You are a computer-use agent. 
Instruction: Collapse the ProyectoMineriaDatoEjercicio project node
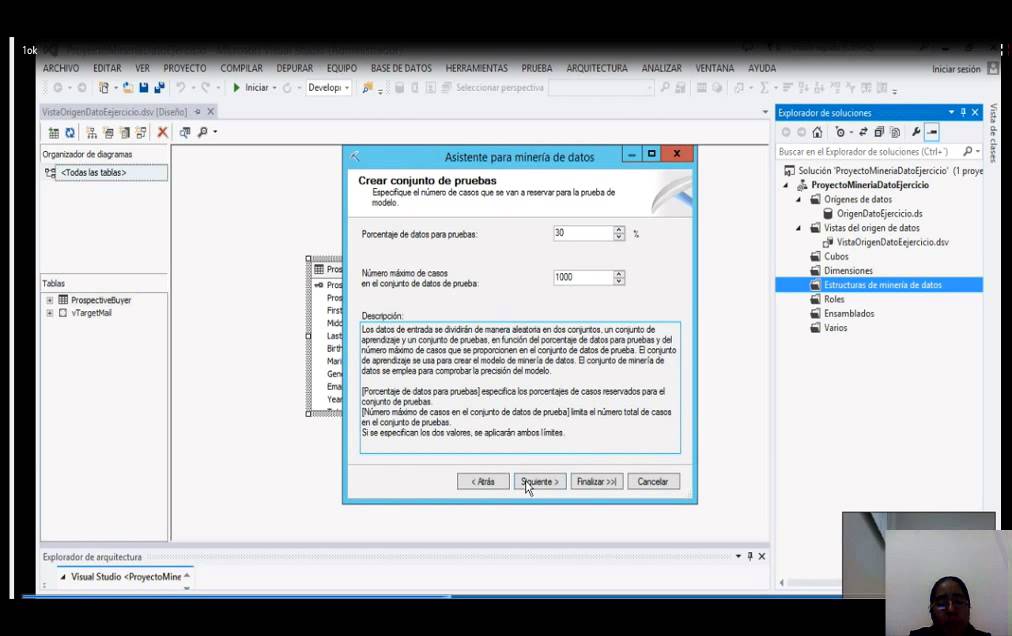(786, 185)
